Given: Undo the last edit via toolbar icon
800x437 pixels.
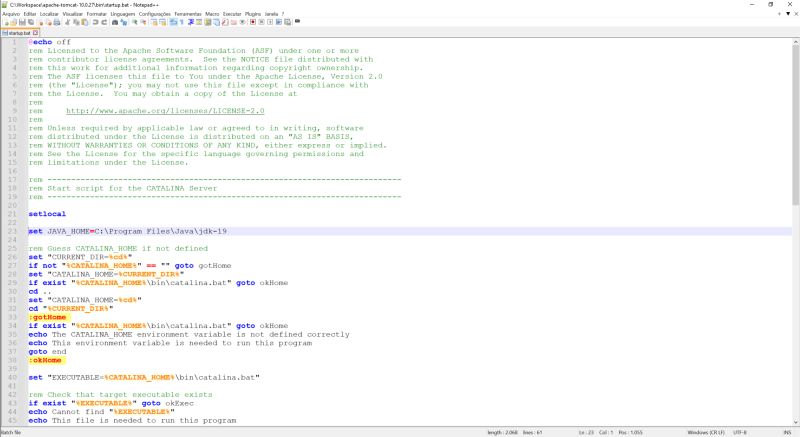Looking at the screenshot, I should click(95, 22).
